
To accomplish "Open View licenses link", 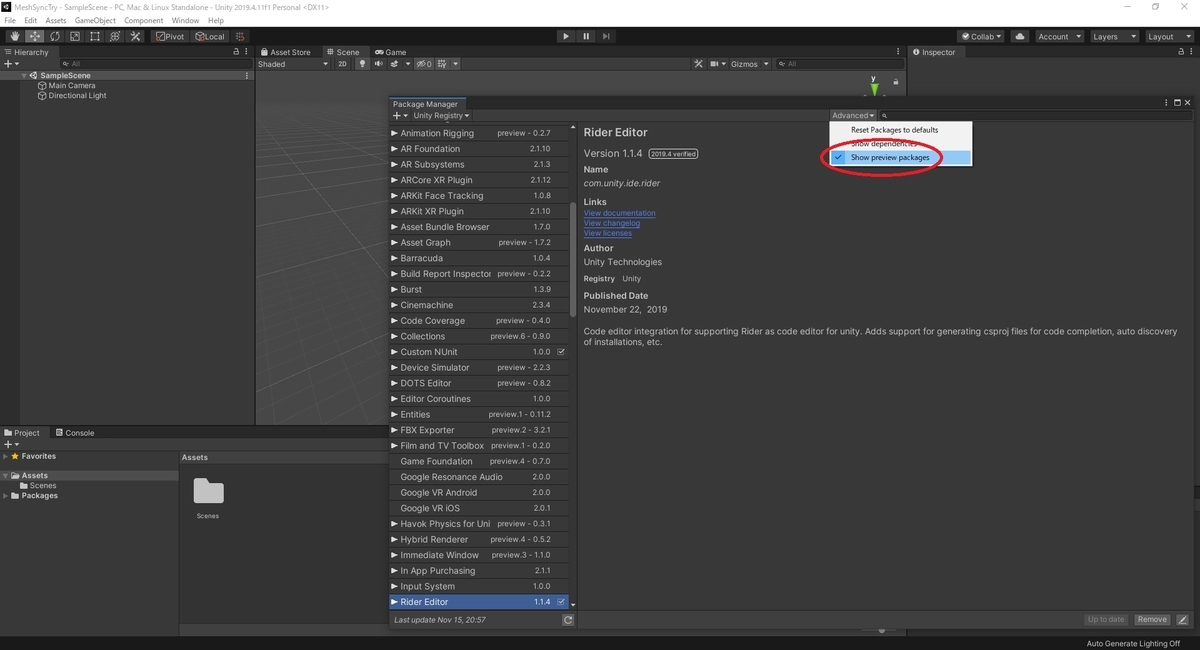I will pyautogui.click(x=608, y=233).
